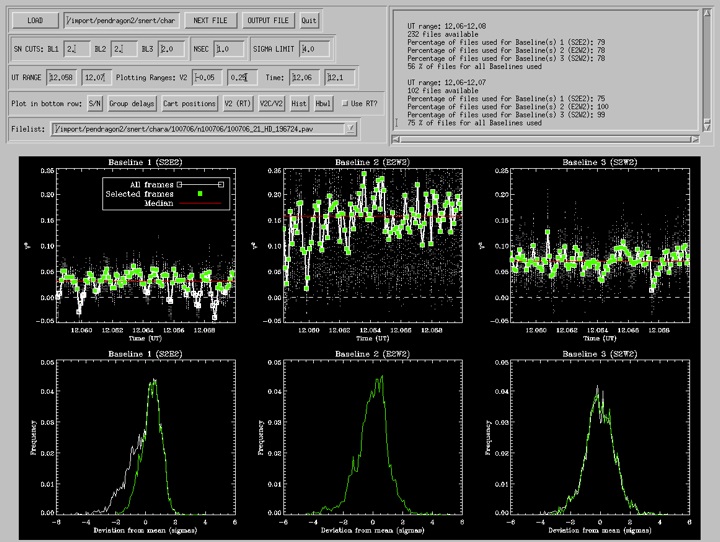Image resolution: width=720 pixels, height=542 pixels.
Task: Click the "232 files available" log line
Action: [443, 34]
